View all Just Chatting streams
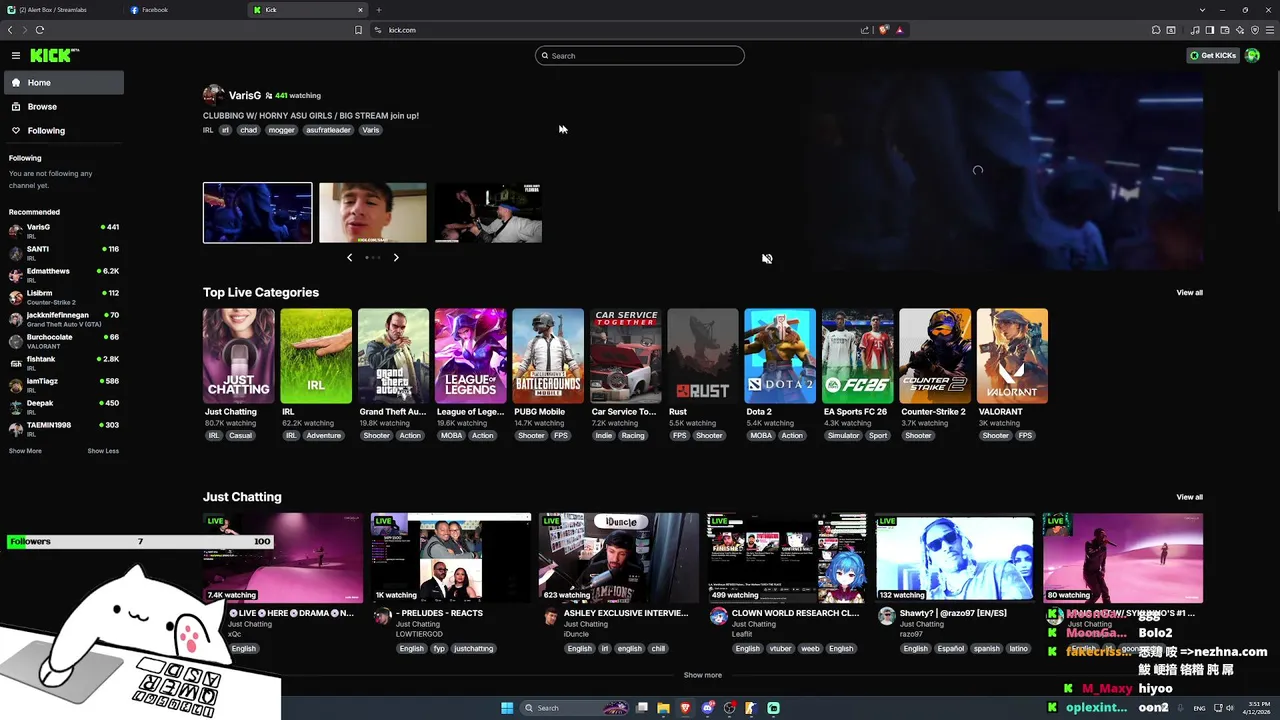The image size is (1280, 720). pyautogui.click(x=1189, y=497)
